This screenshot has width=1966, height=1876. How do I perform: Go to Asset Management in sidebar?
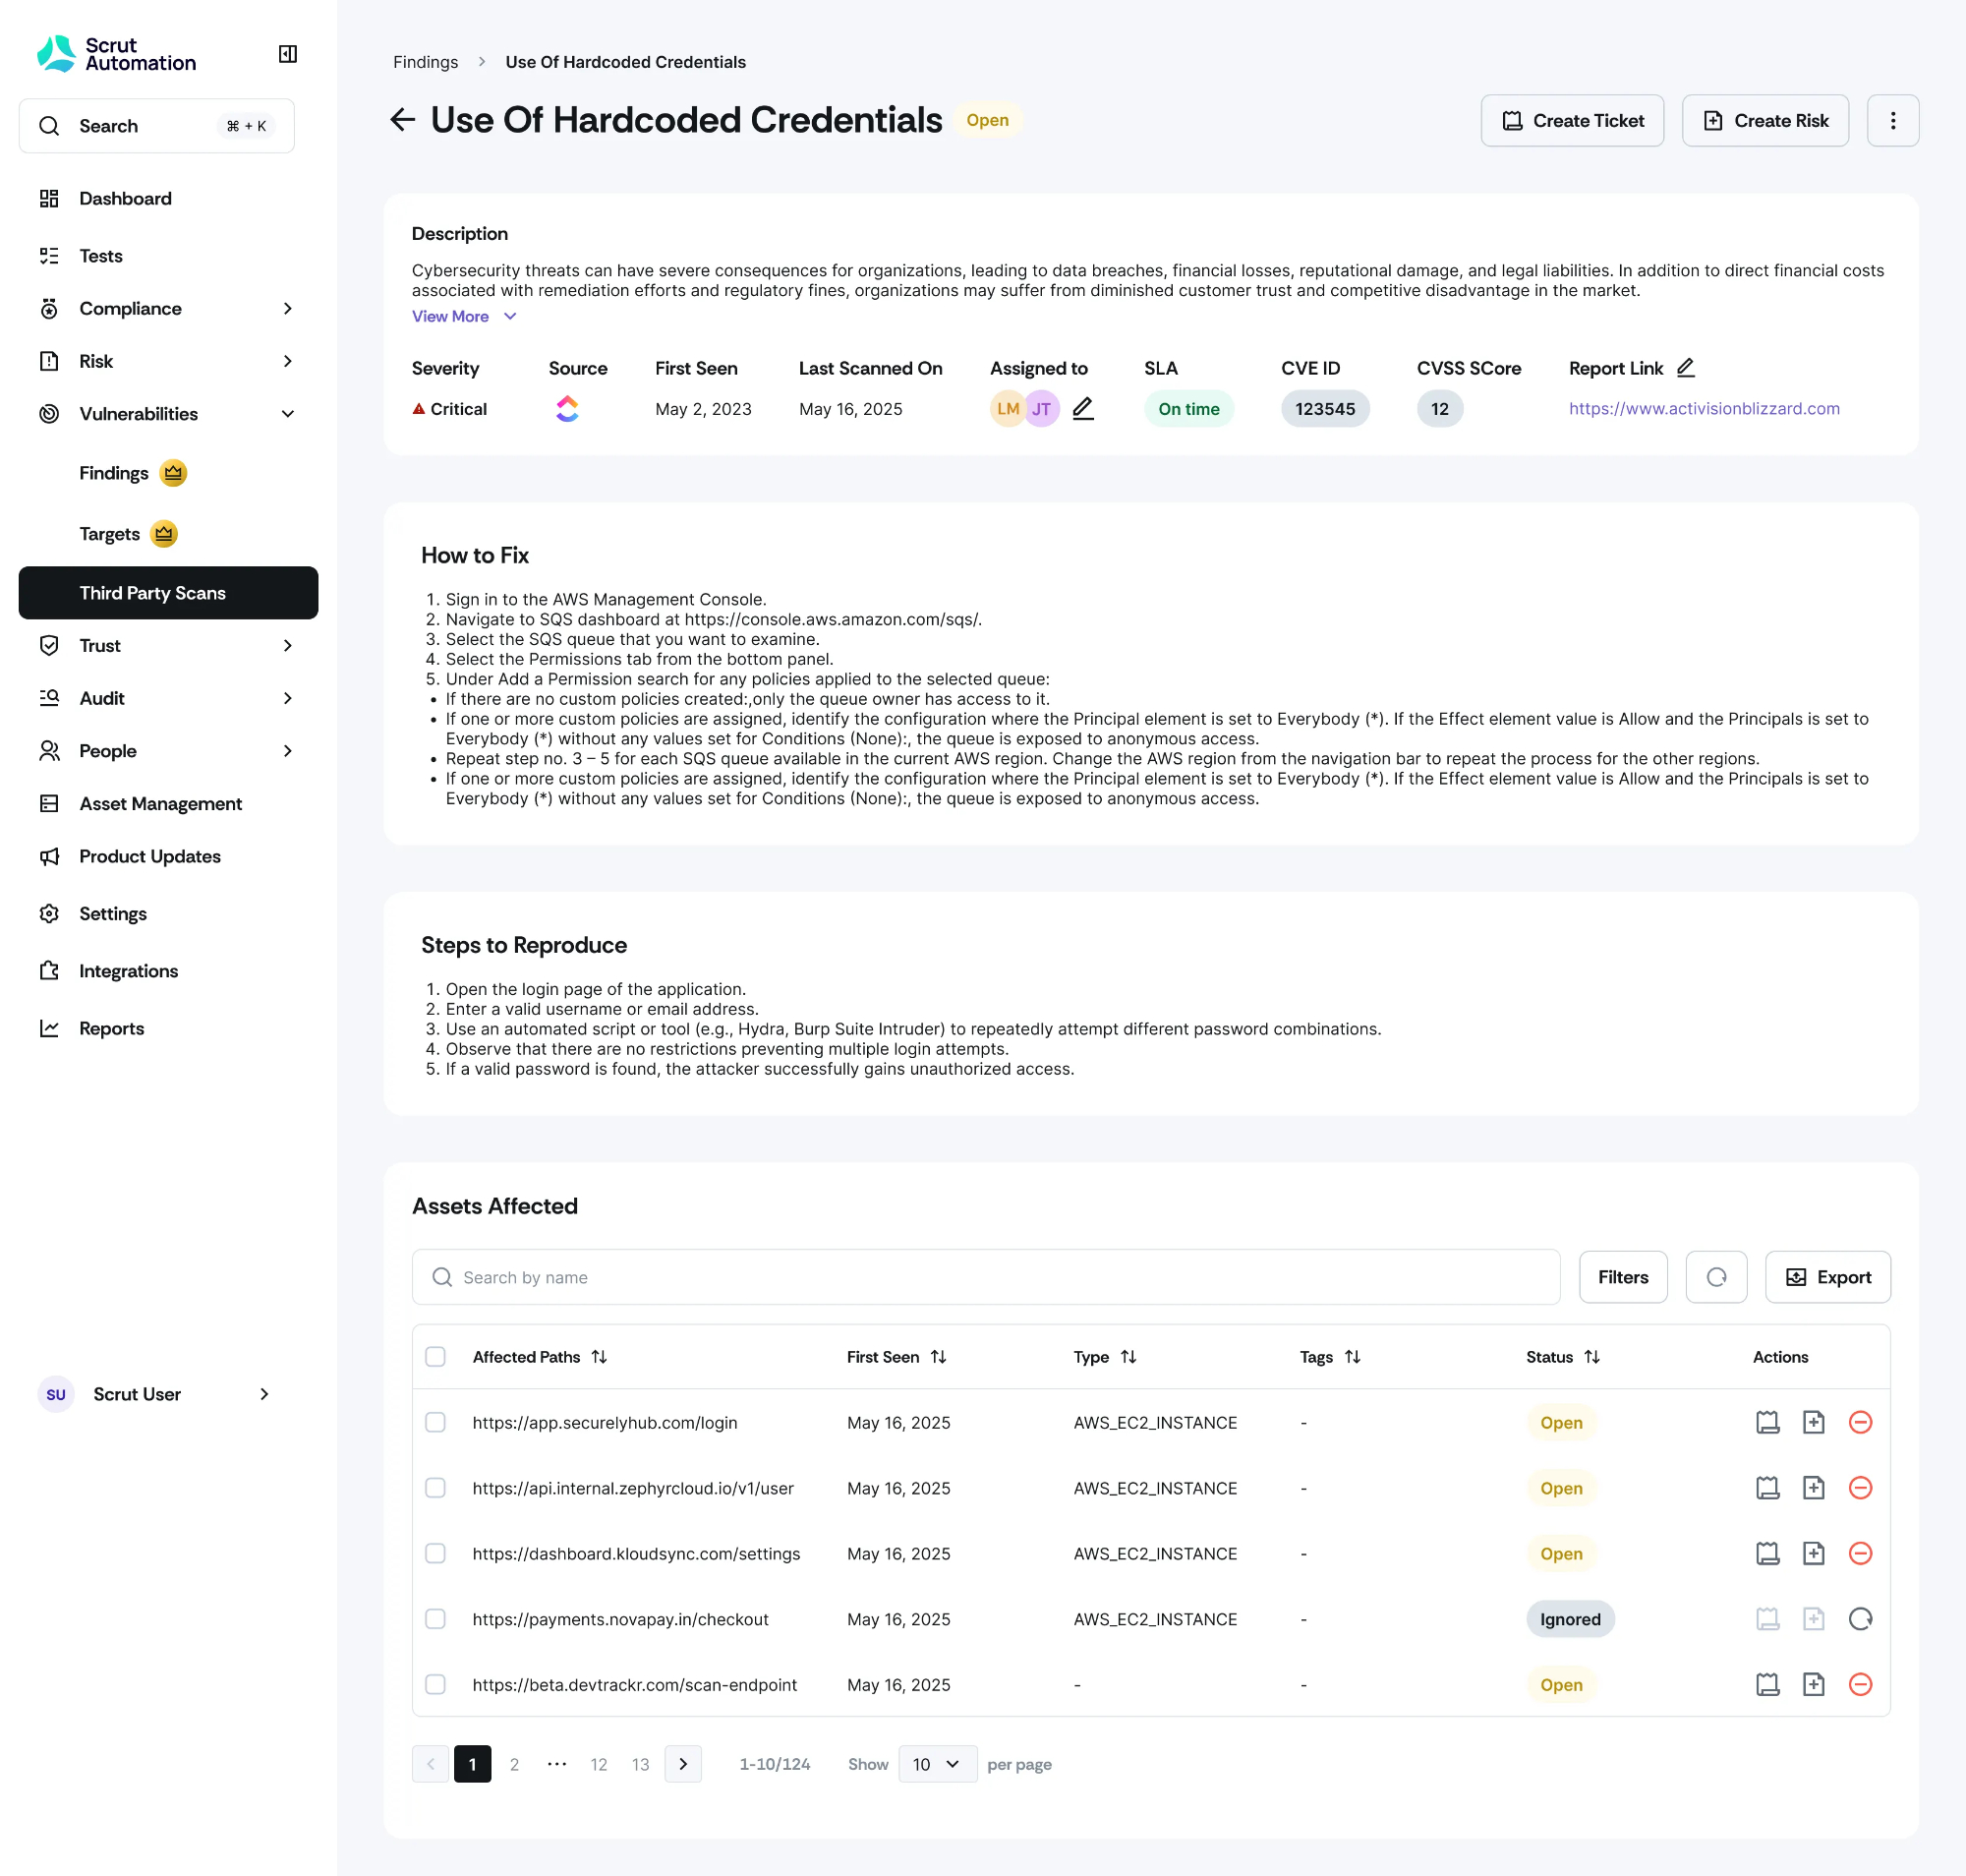(x=160, y=804)
